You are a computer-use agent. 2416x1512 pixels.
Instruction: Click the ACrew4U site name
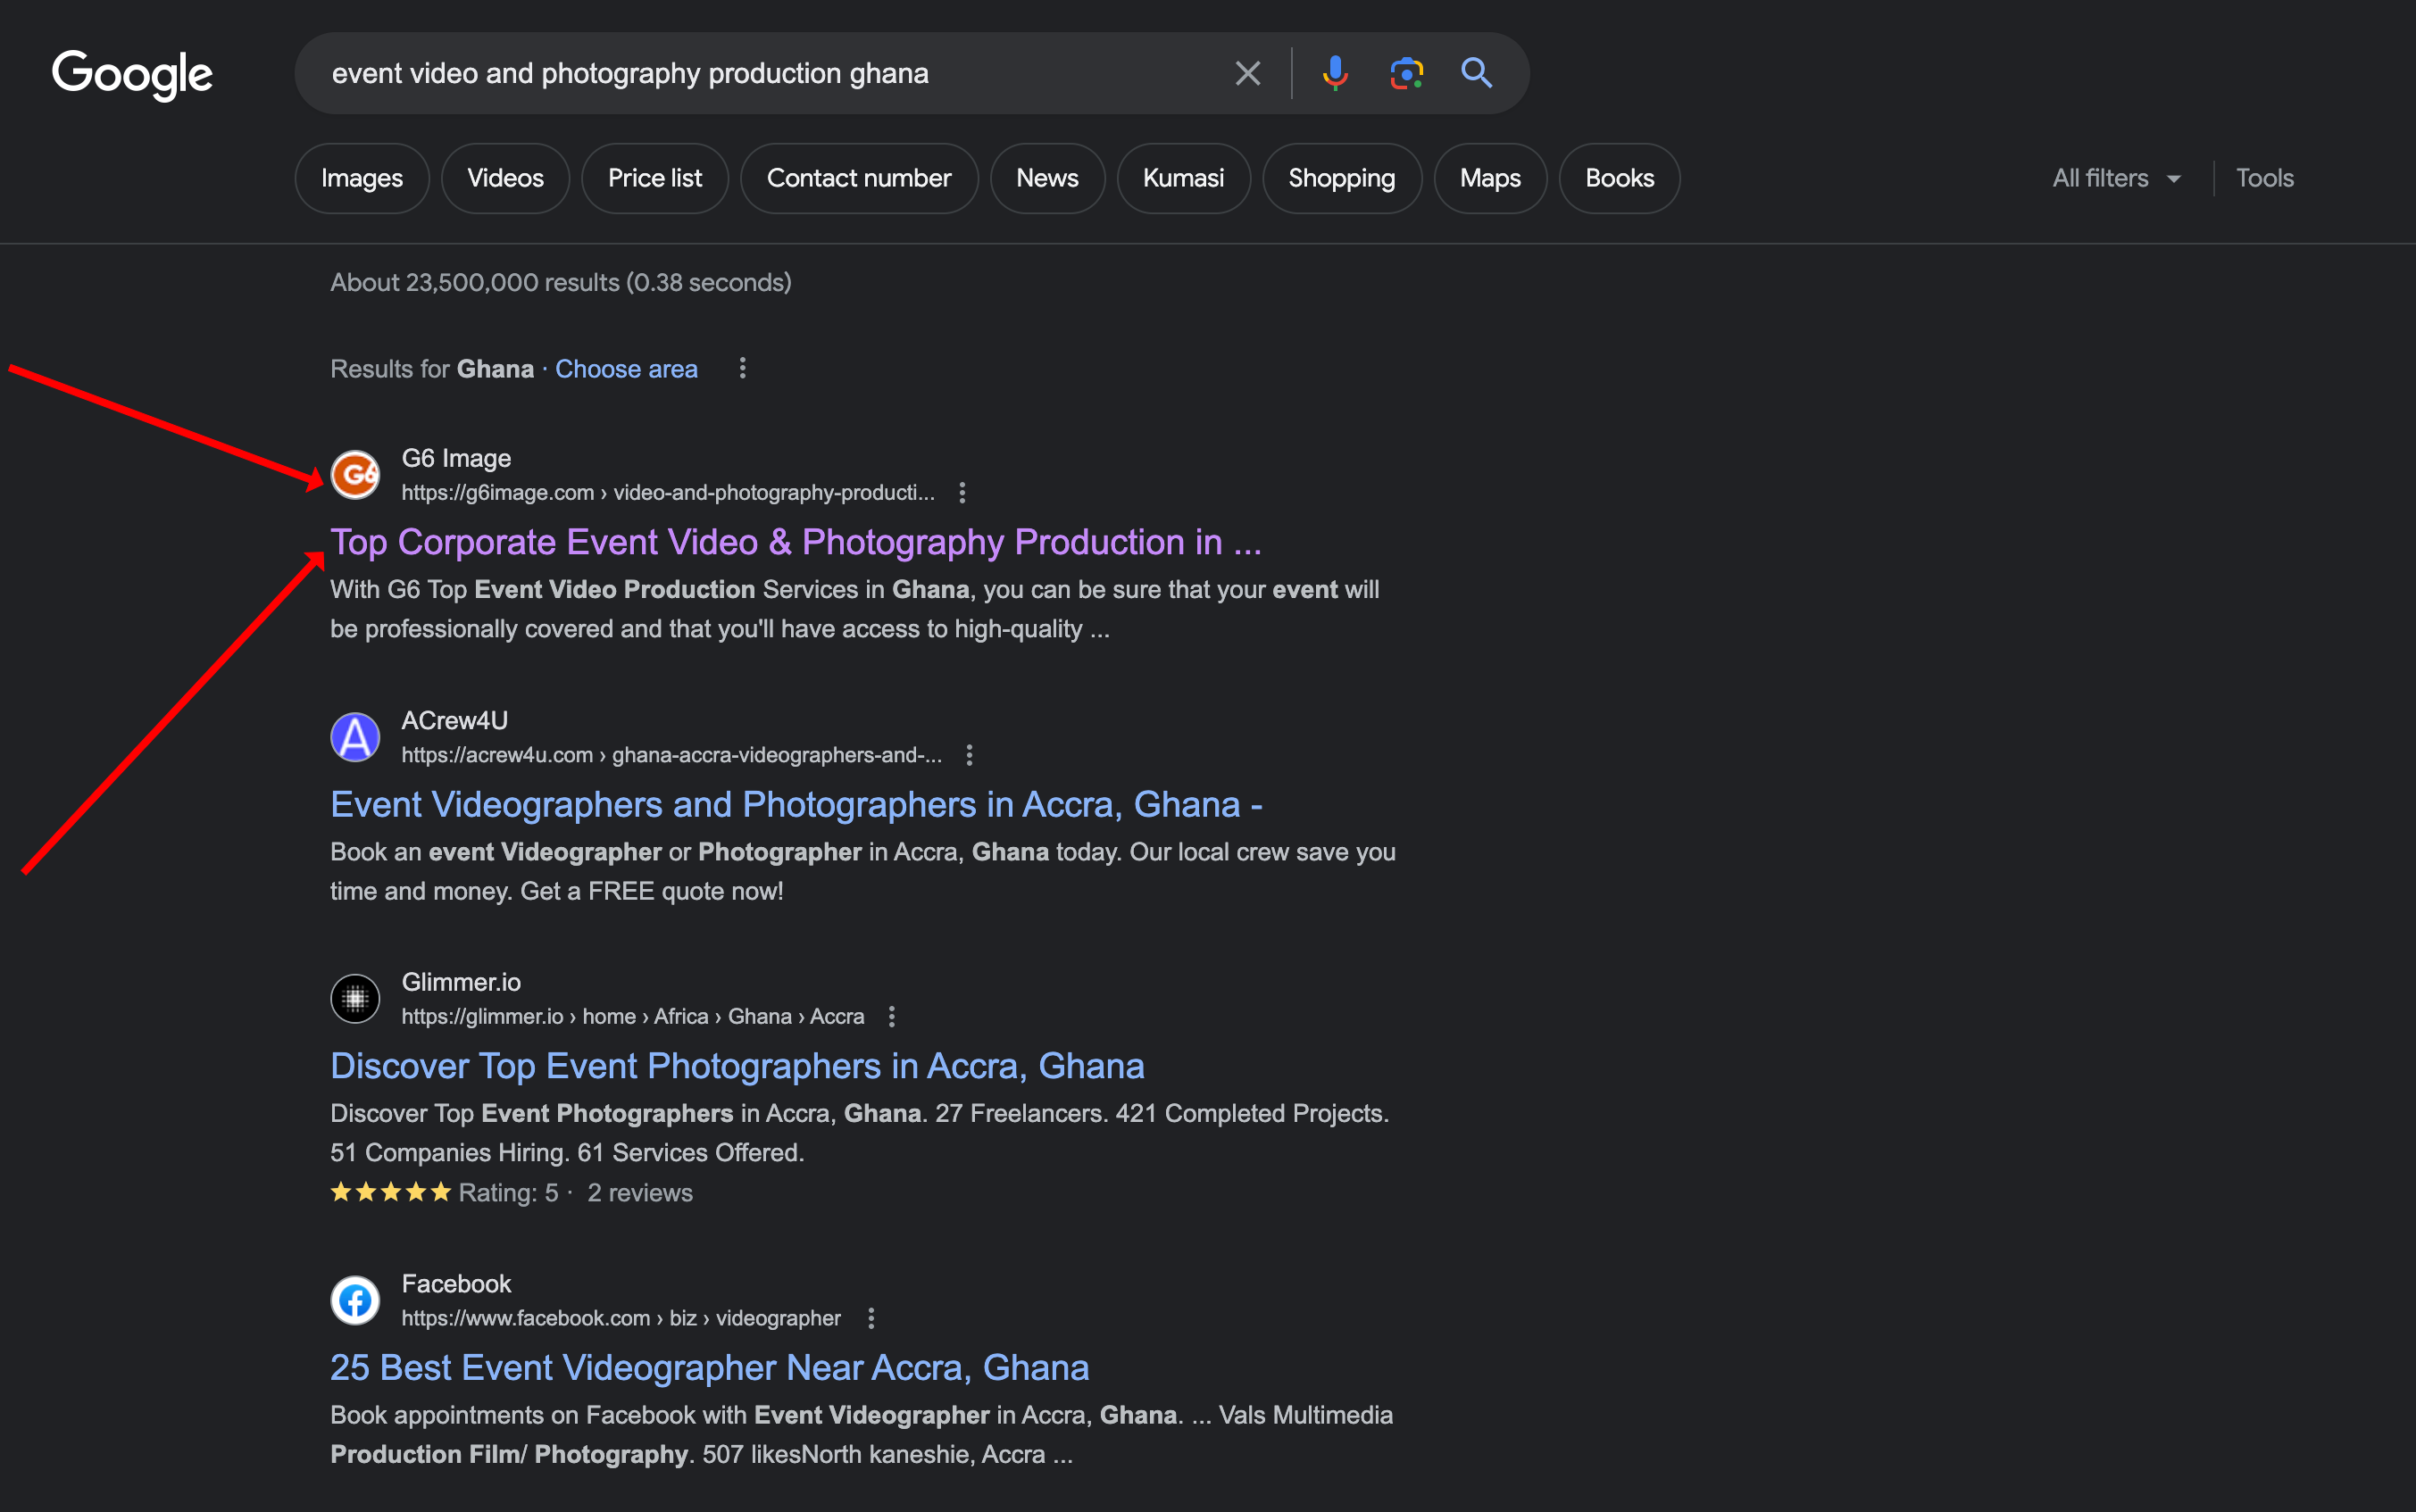455,720
